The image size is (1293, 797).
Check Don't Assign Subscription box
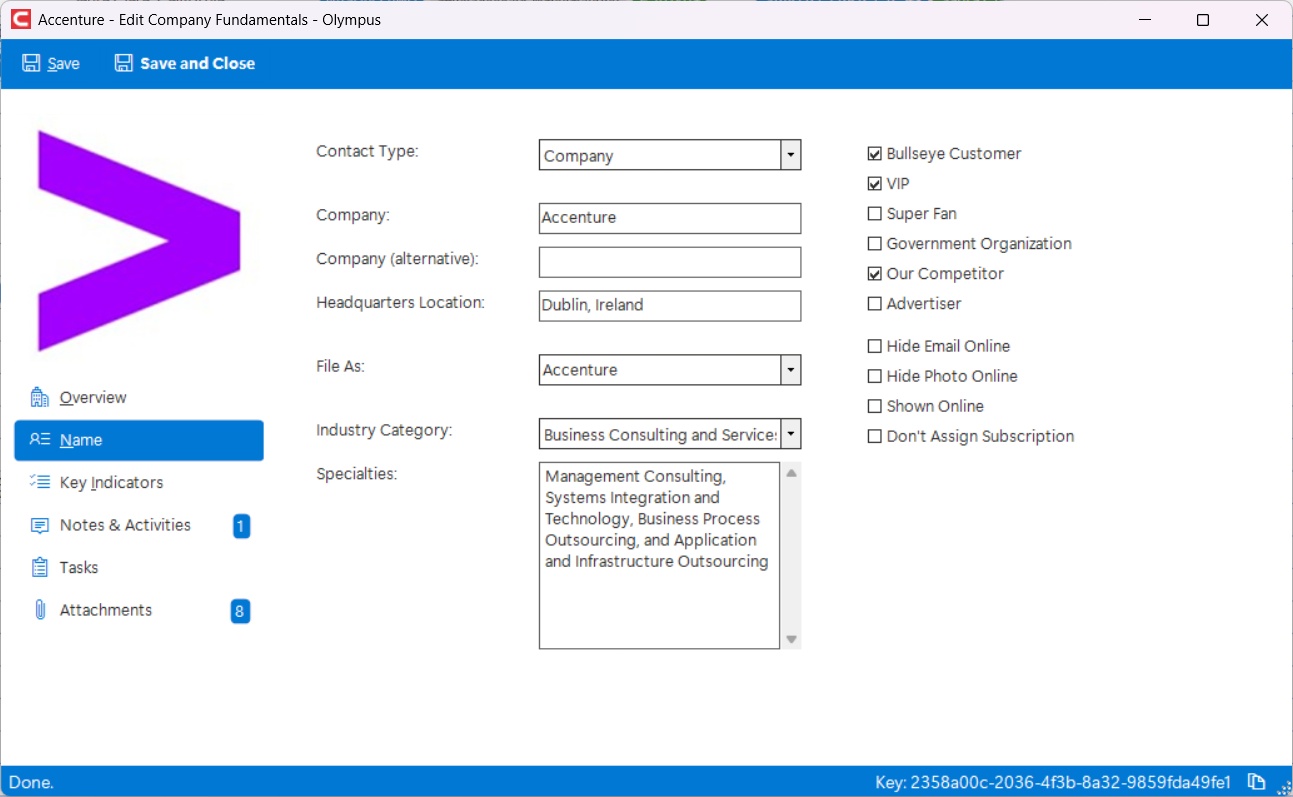[875, 436]
